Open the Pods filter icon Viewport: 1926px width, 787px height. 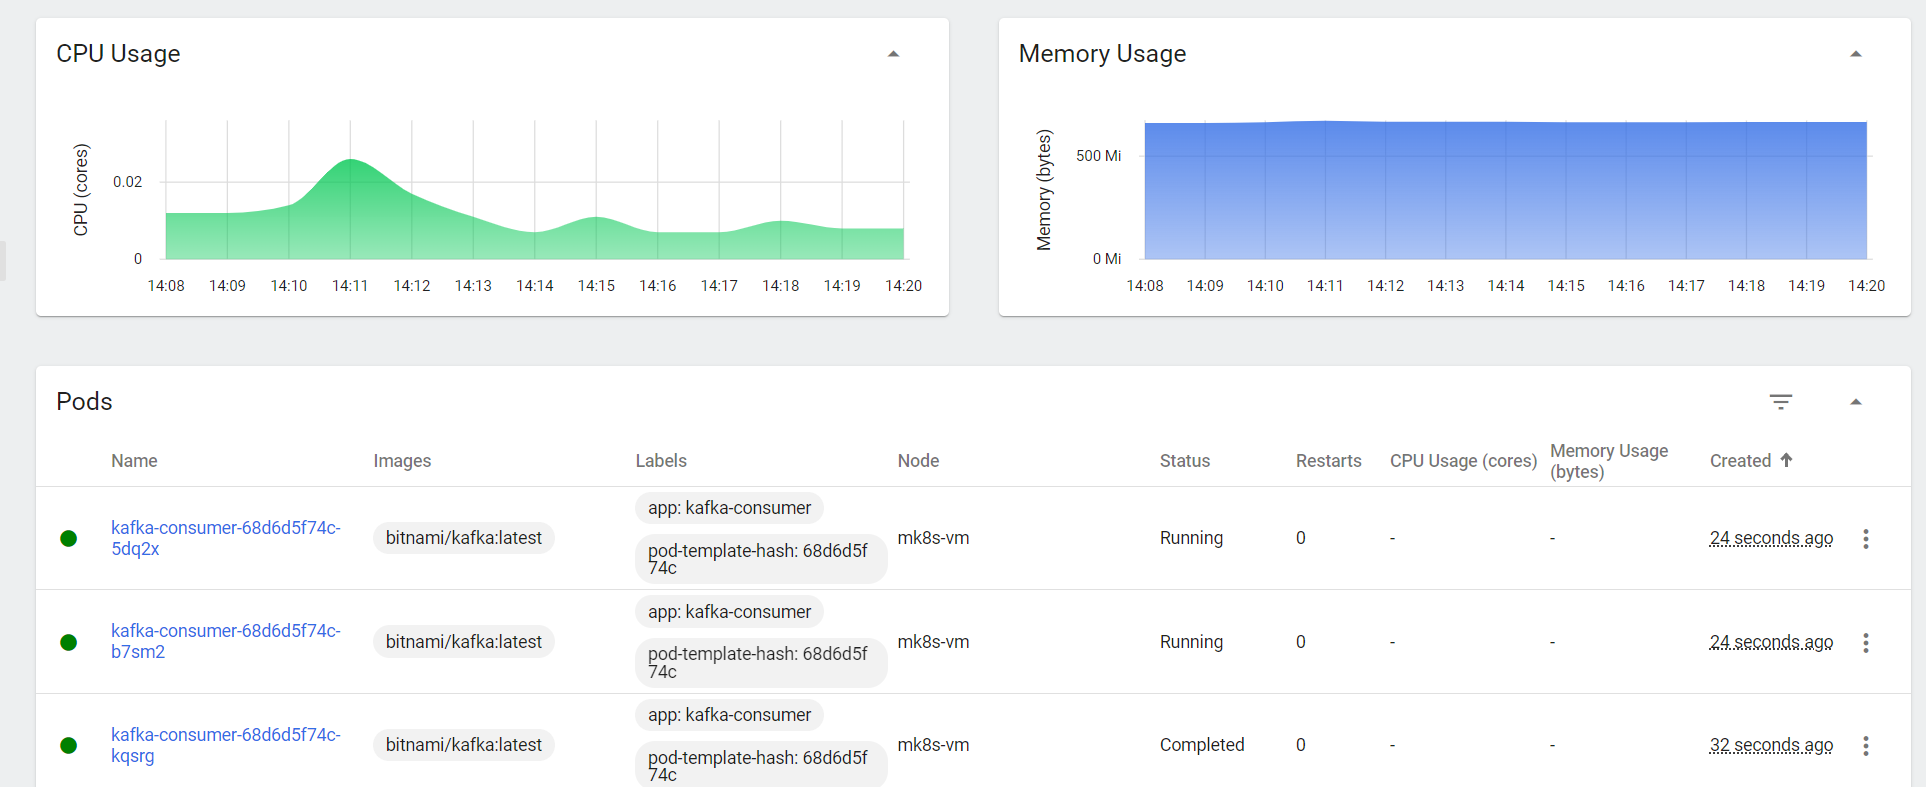click(x=1780, y=402)
